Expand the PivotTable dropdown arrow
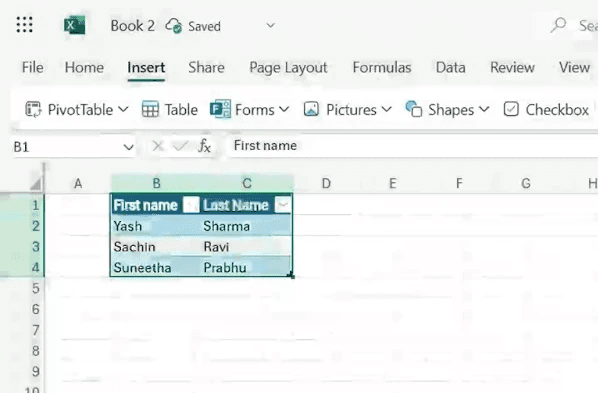The height and width of the screenshot is (393, 598). click(123, 110)
